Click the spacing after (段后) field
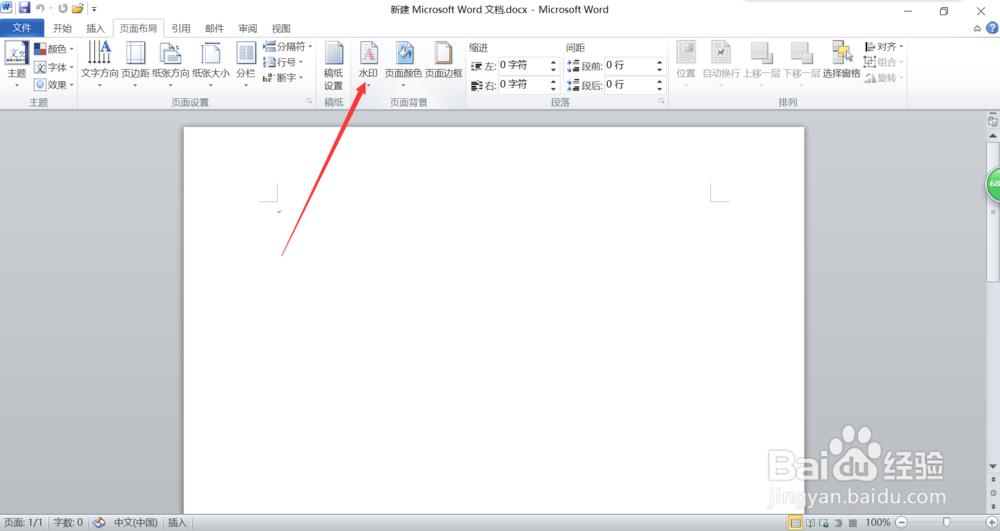 (x=629, y=84)
